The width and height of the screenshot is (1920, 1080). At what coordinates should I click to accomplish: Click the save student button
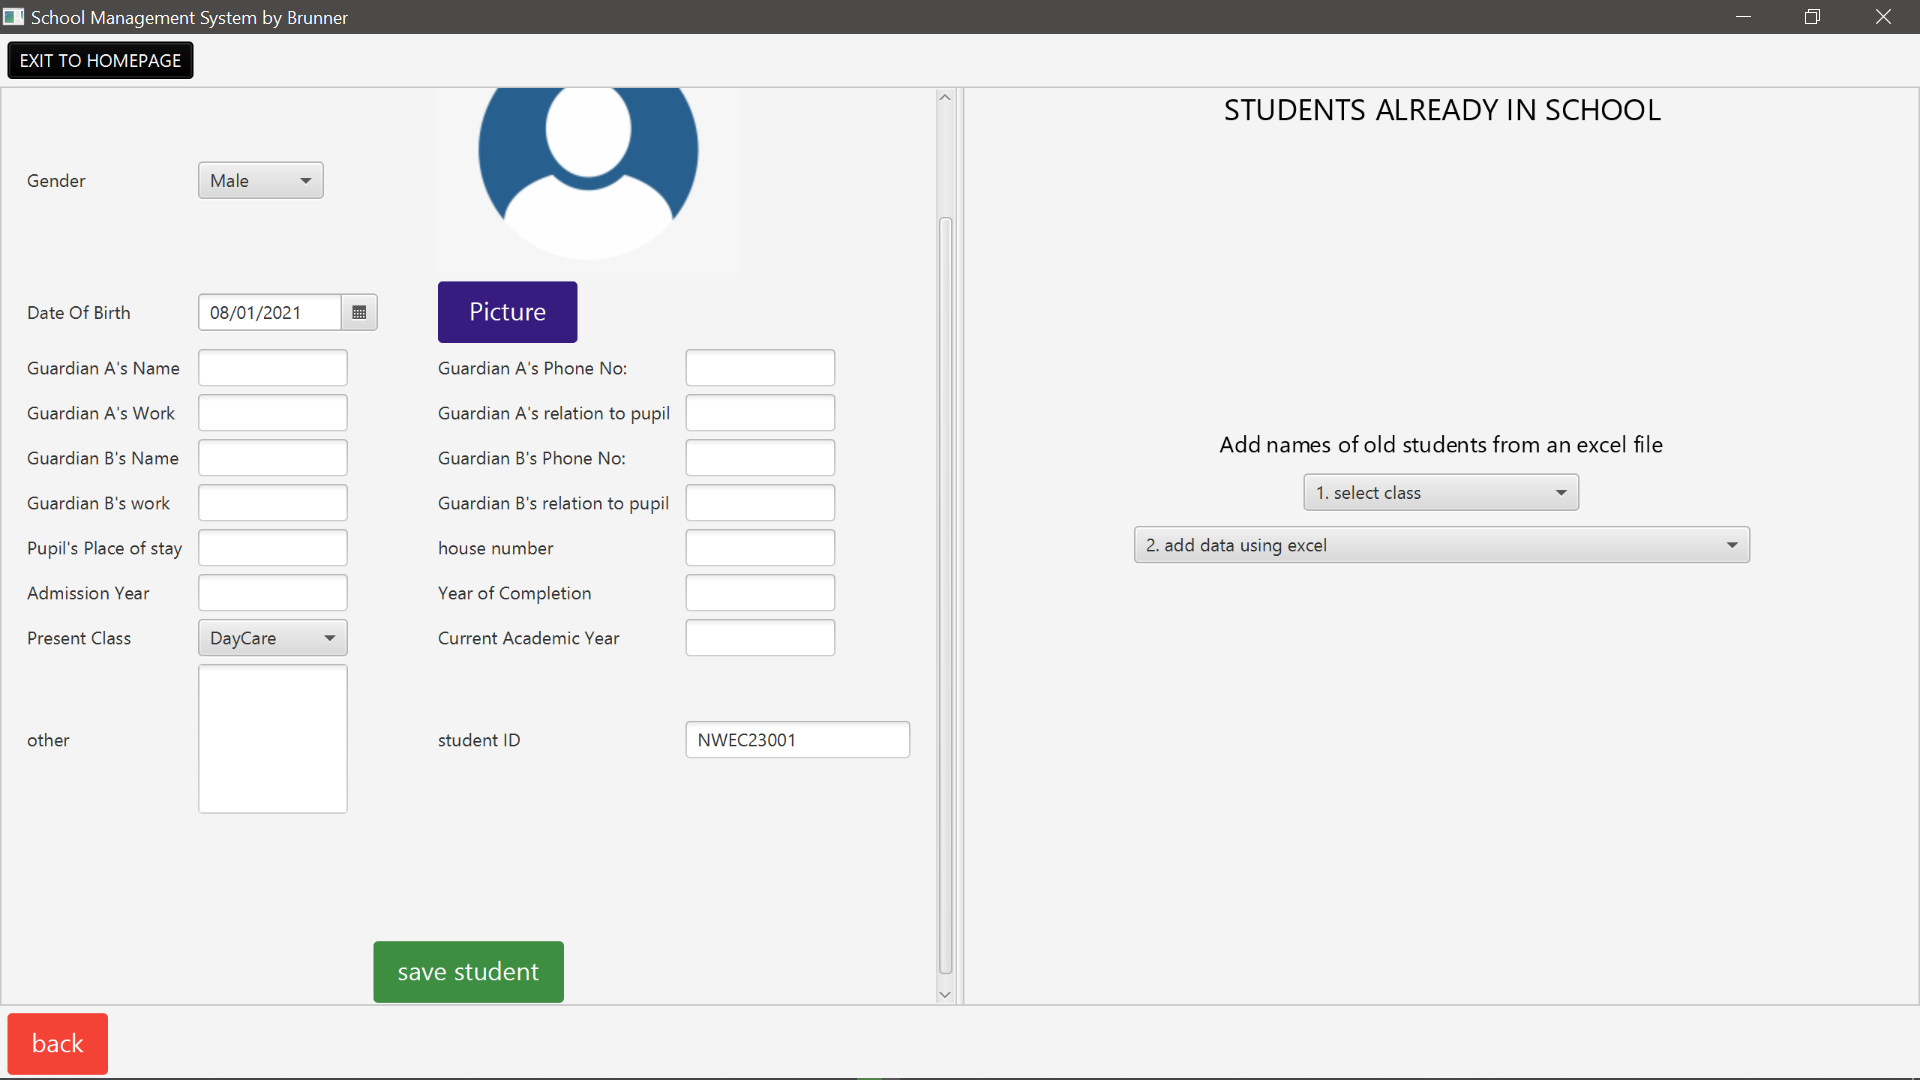[x=468, y=971]
